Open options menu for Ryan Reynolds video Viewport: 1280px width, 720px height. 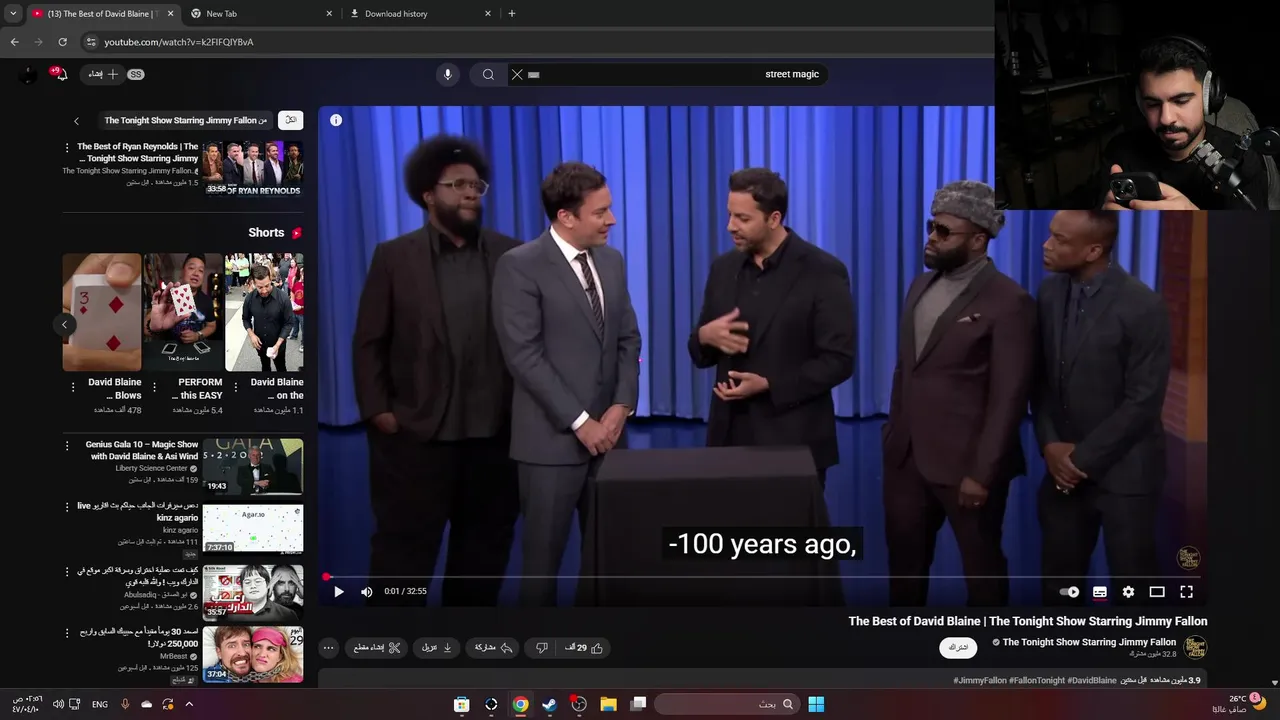pos(67,147)
